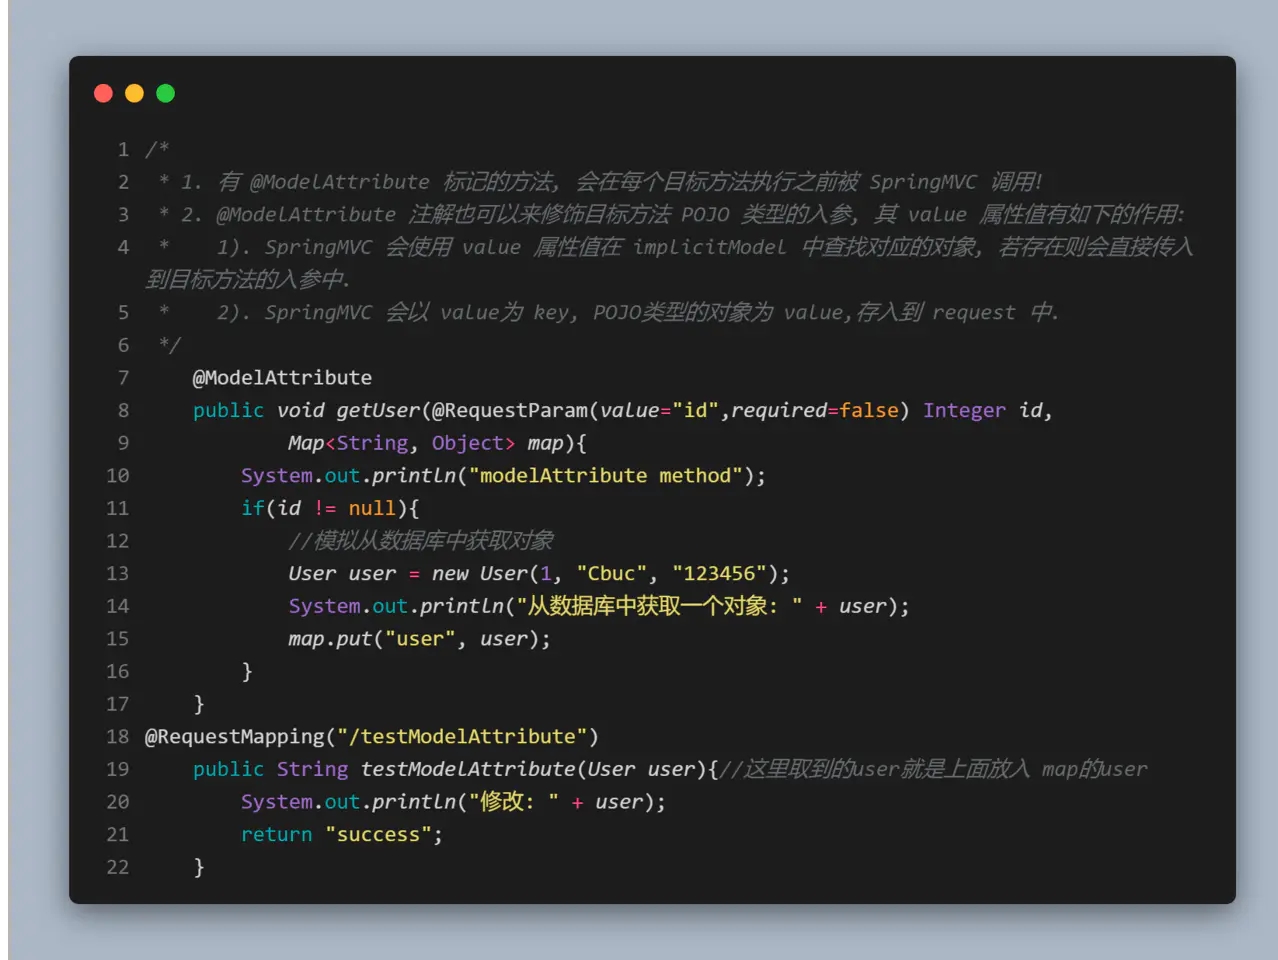Click the Integer type keyword
Viewport: 1278px width, 960px height.
point(964,410)
